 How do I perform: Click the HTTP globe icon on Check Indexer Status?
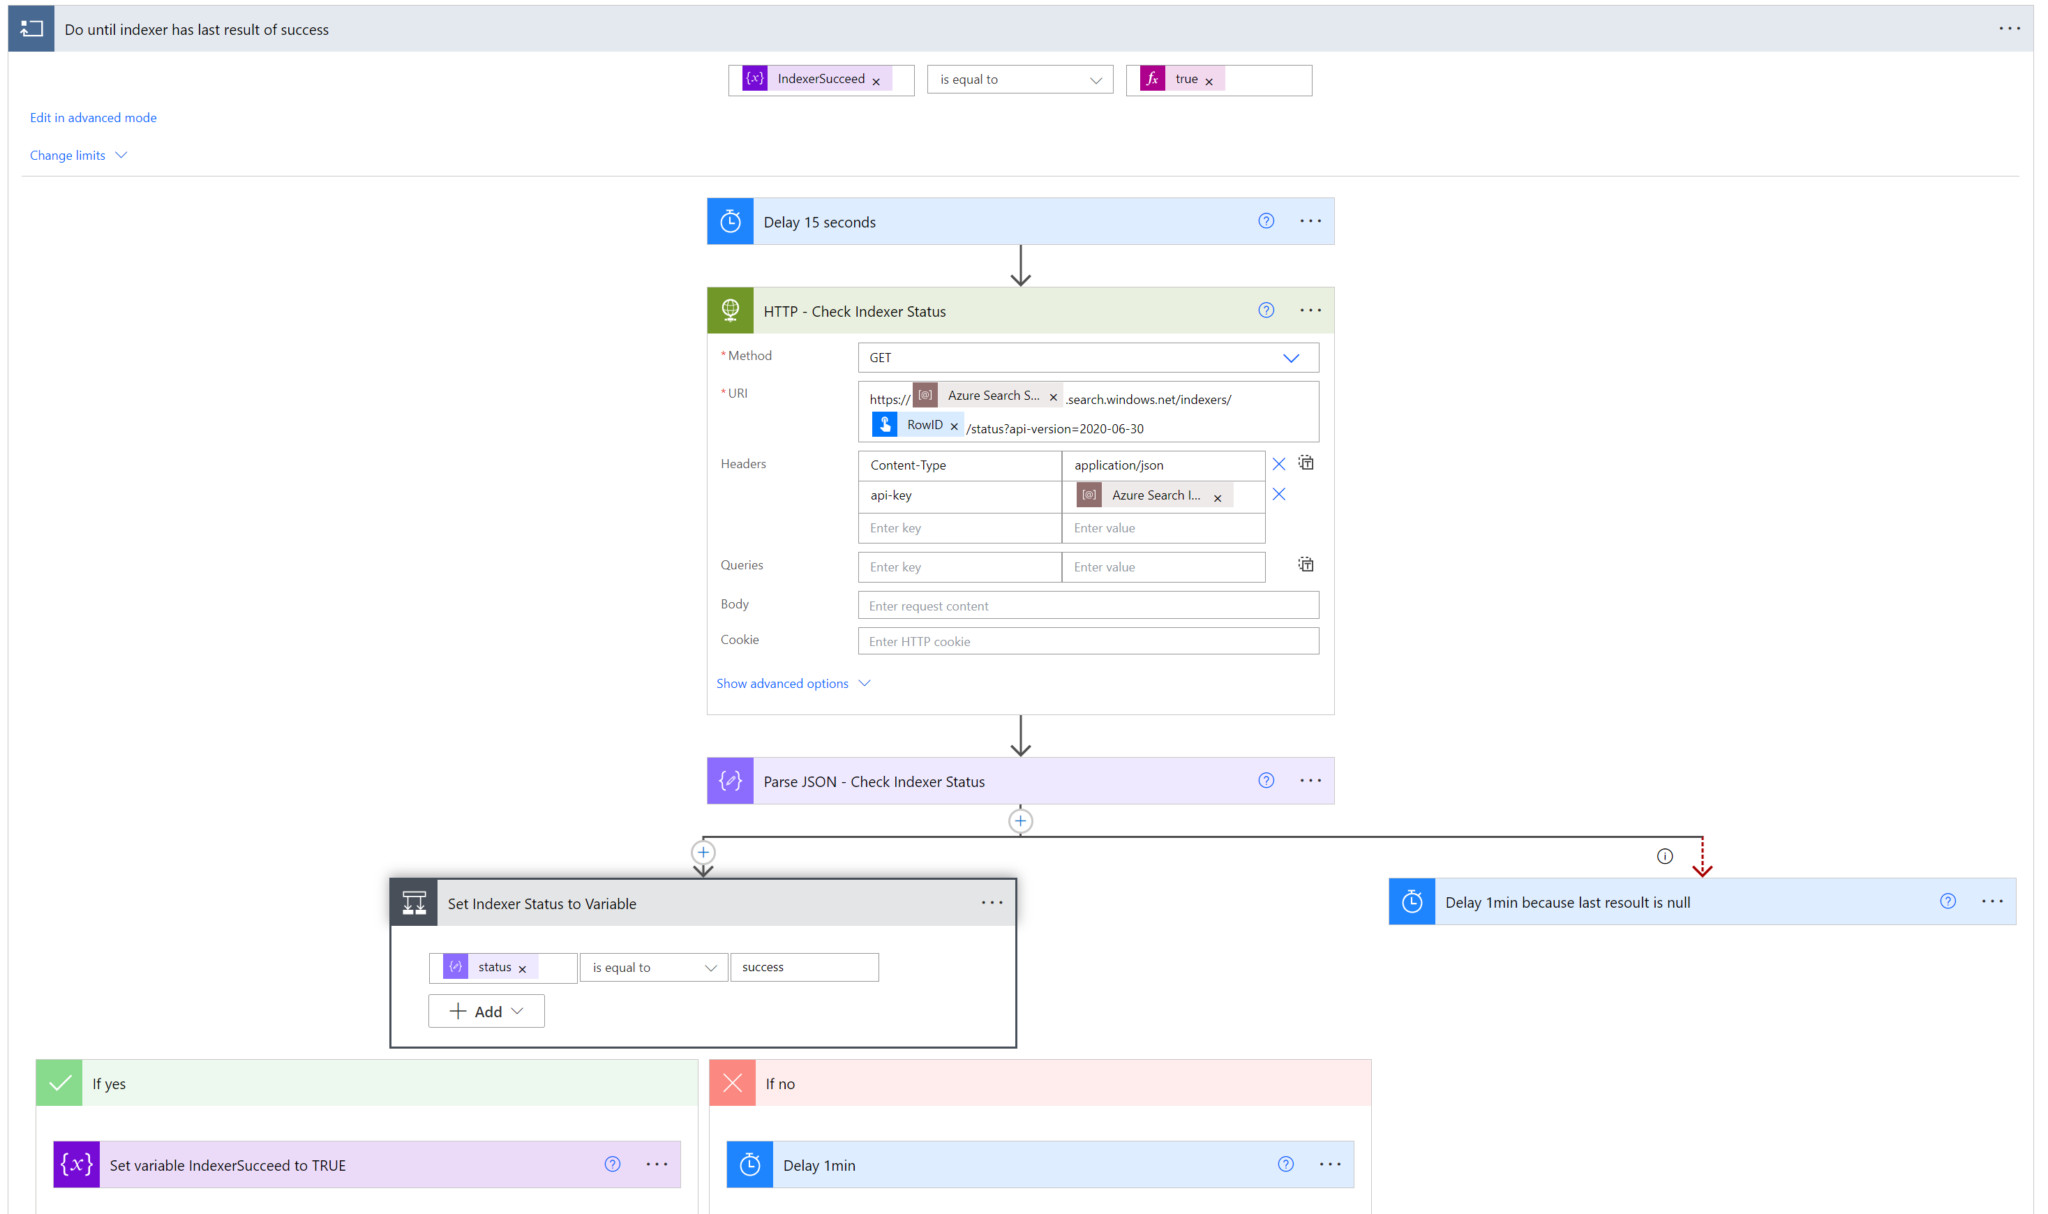coord(730,310)
